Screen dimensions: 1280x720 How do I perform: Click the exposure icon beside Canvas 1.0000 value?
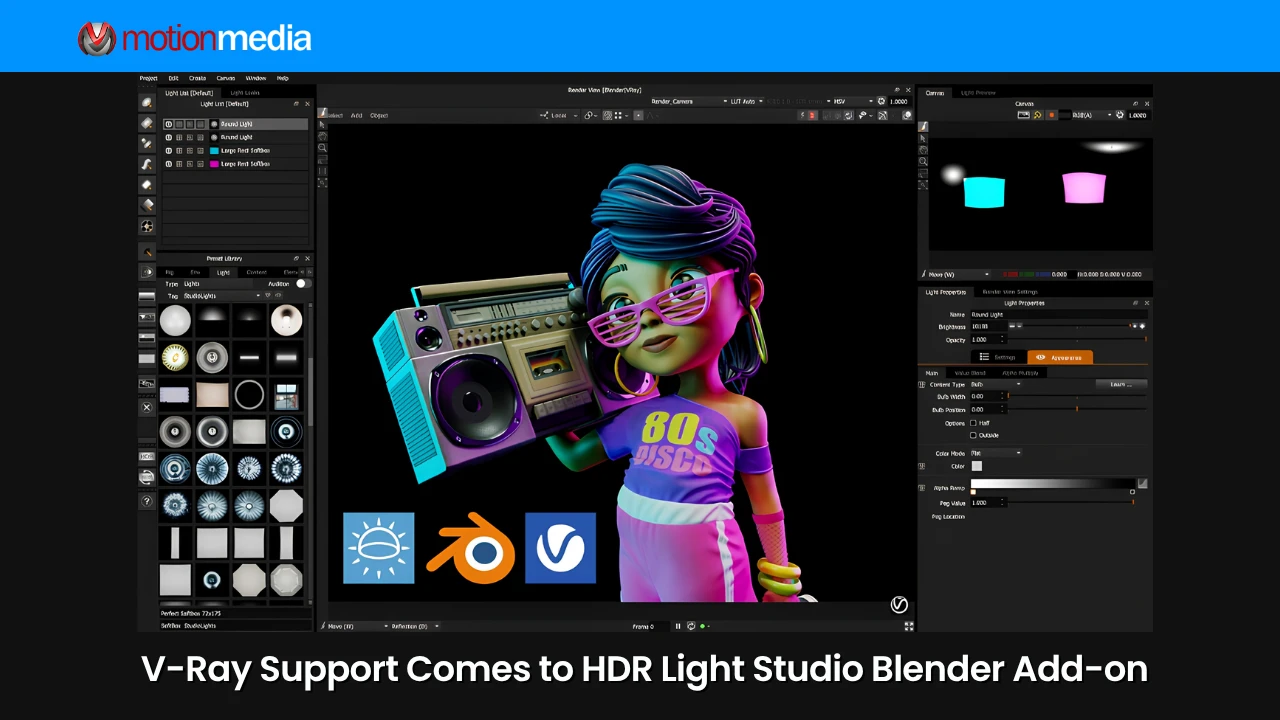click(1119, 115)
